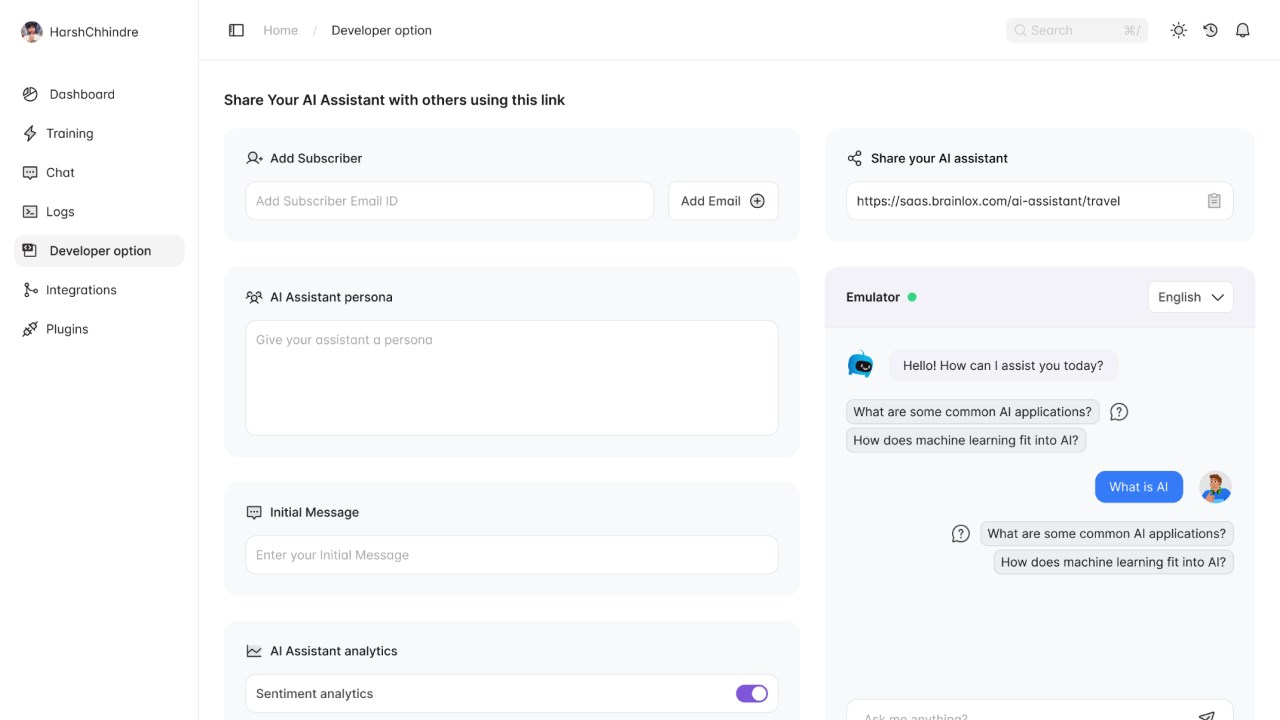The image size is (1280, 720).
Task: Toggle Sentiment analytics switch
Action: (x=752, y=694)
